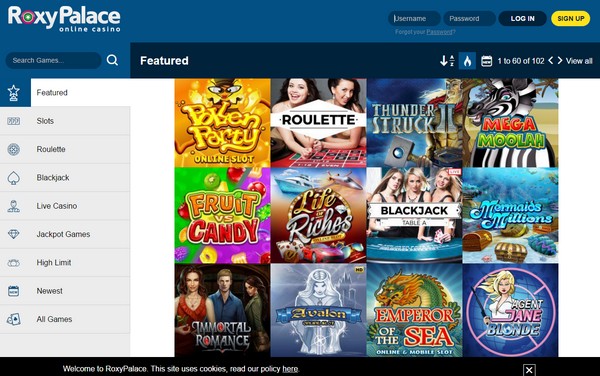Screen dimensions: 600x376
Task: Click the Jackpot Games diamond icon
Action: pos(14,234)
